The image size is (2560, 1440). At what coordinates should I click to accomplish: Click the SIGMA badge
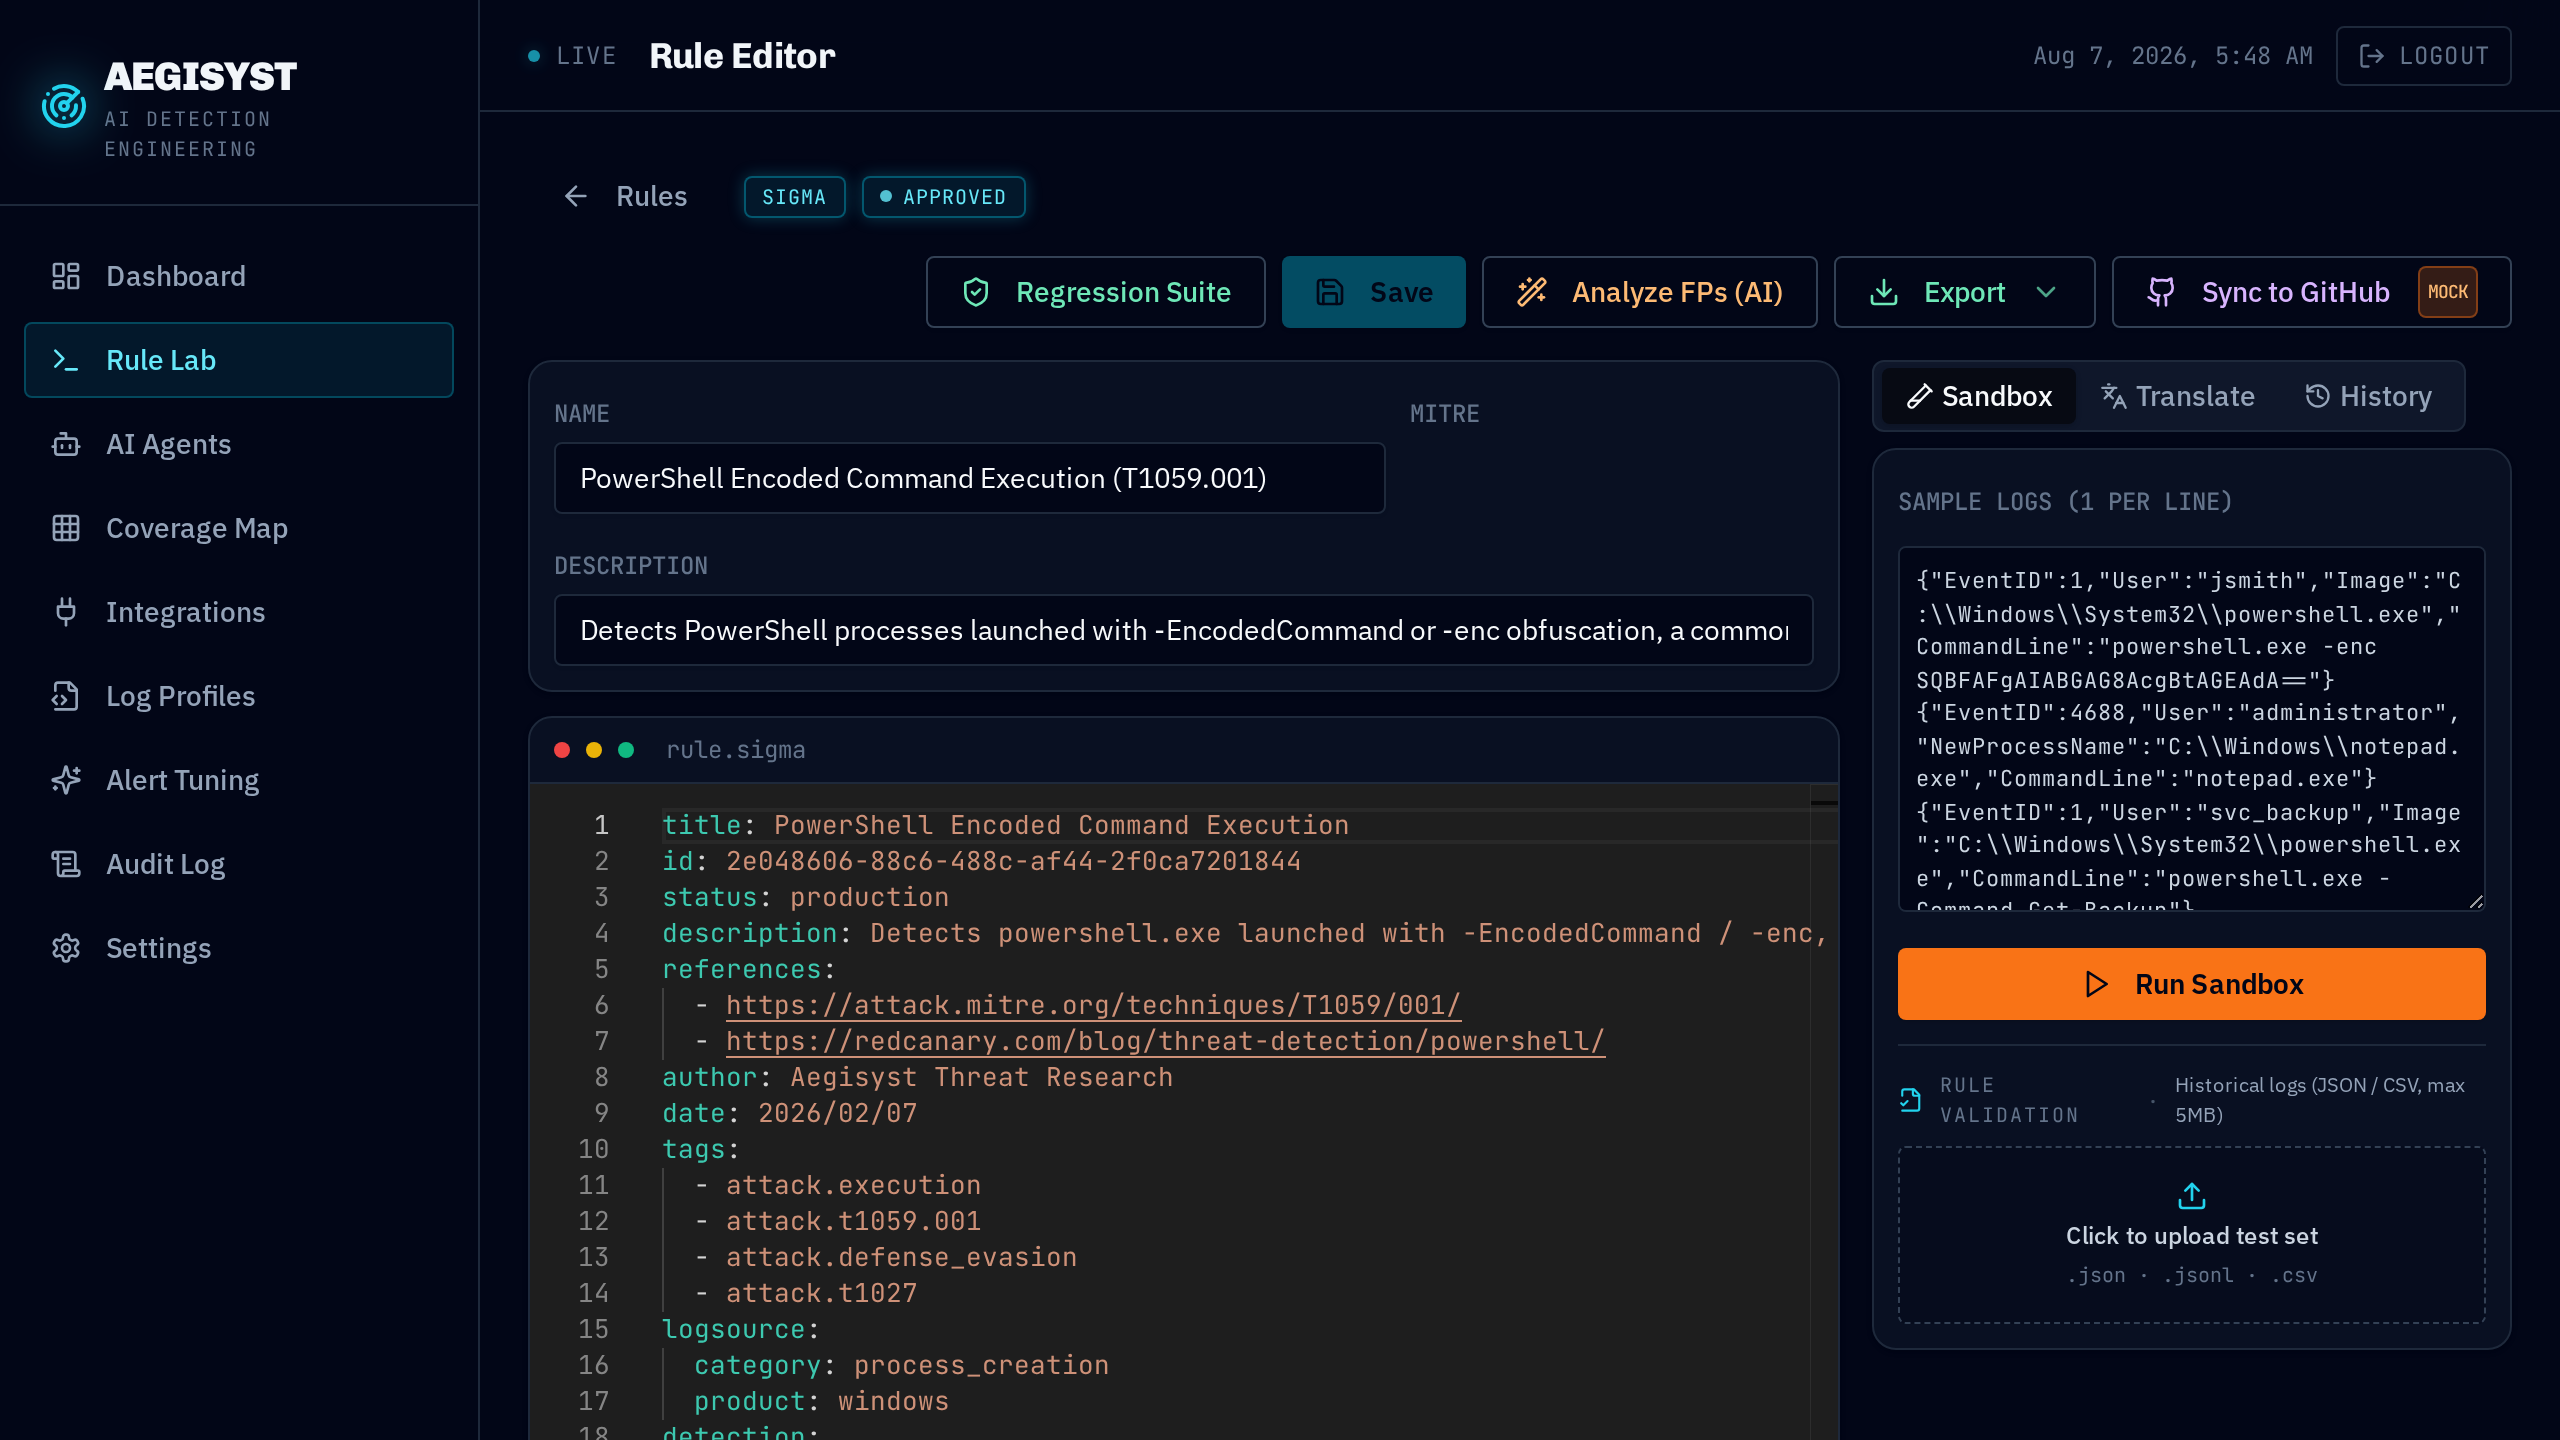coord(795,197)
